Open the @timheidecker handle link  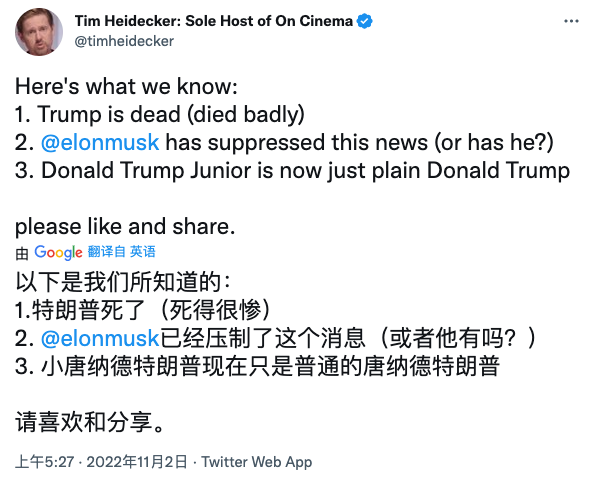click(x=124, y=41)
